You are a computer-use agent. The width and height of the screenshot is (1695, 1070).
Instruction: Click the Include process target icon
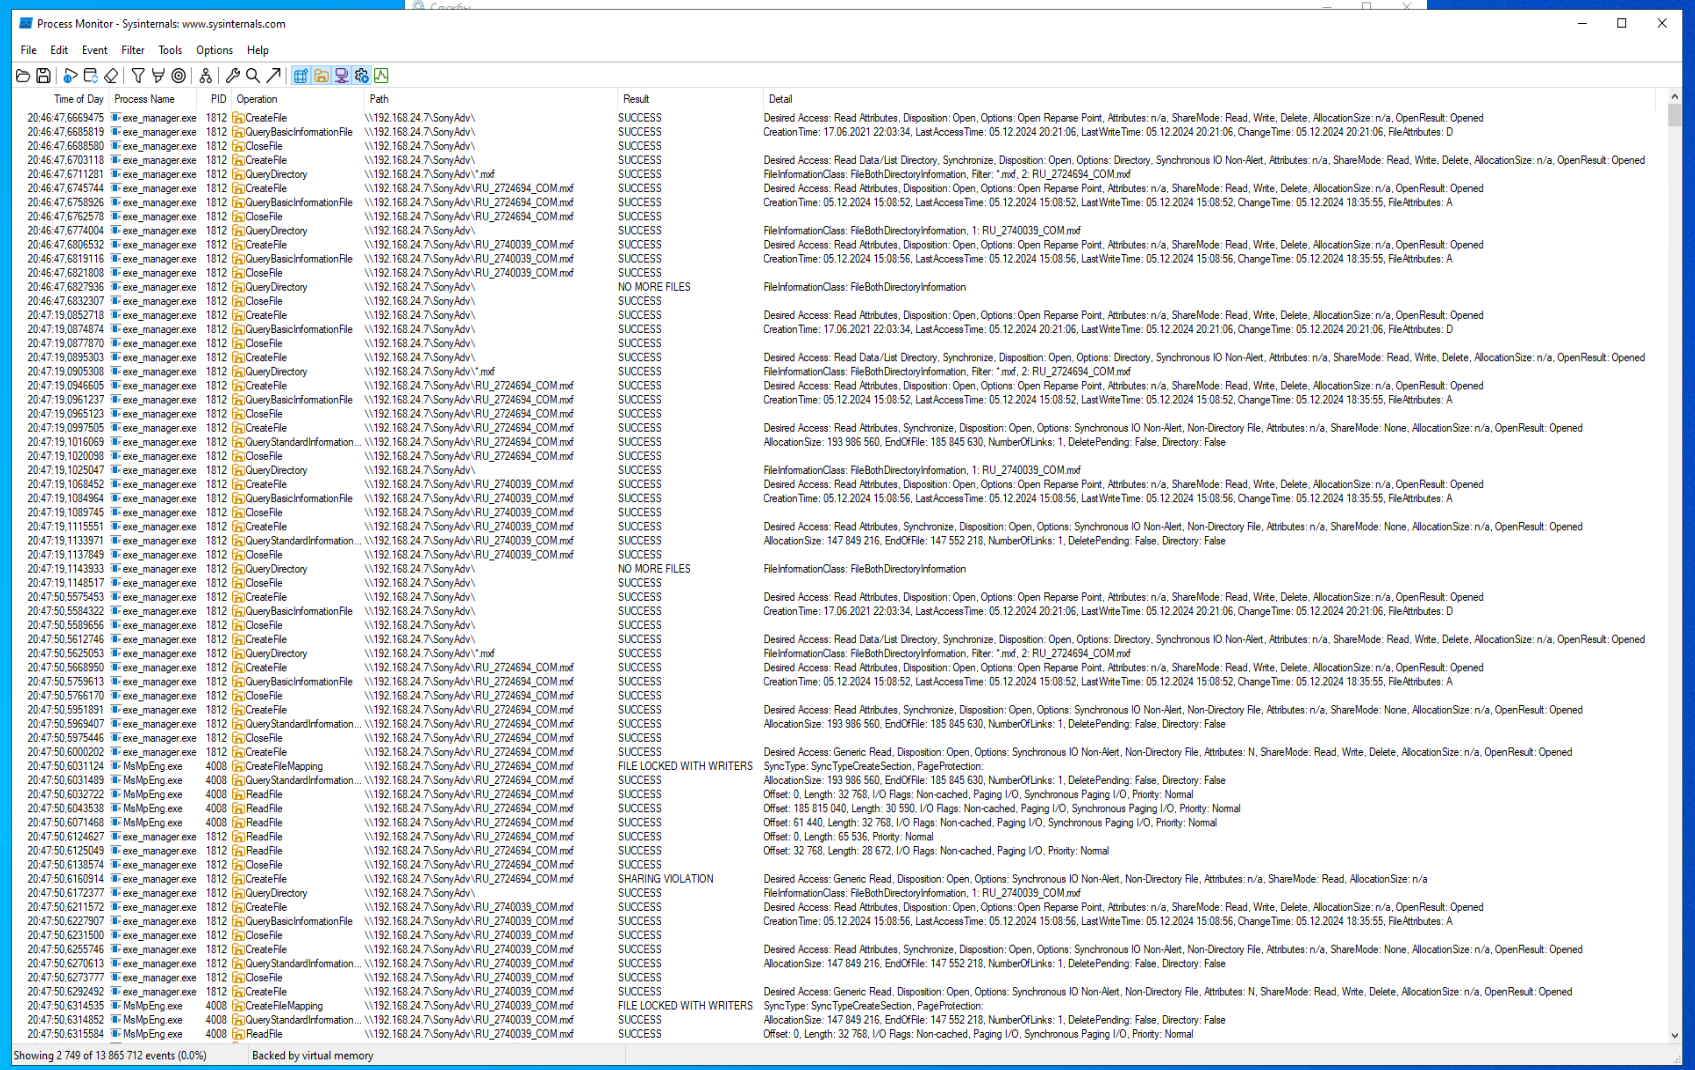point(179,75)
